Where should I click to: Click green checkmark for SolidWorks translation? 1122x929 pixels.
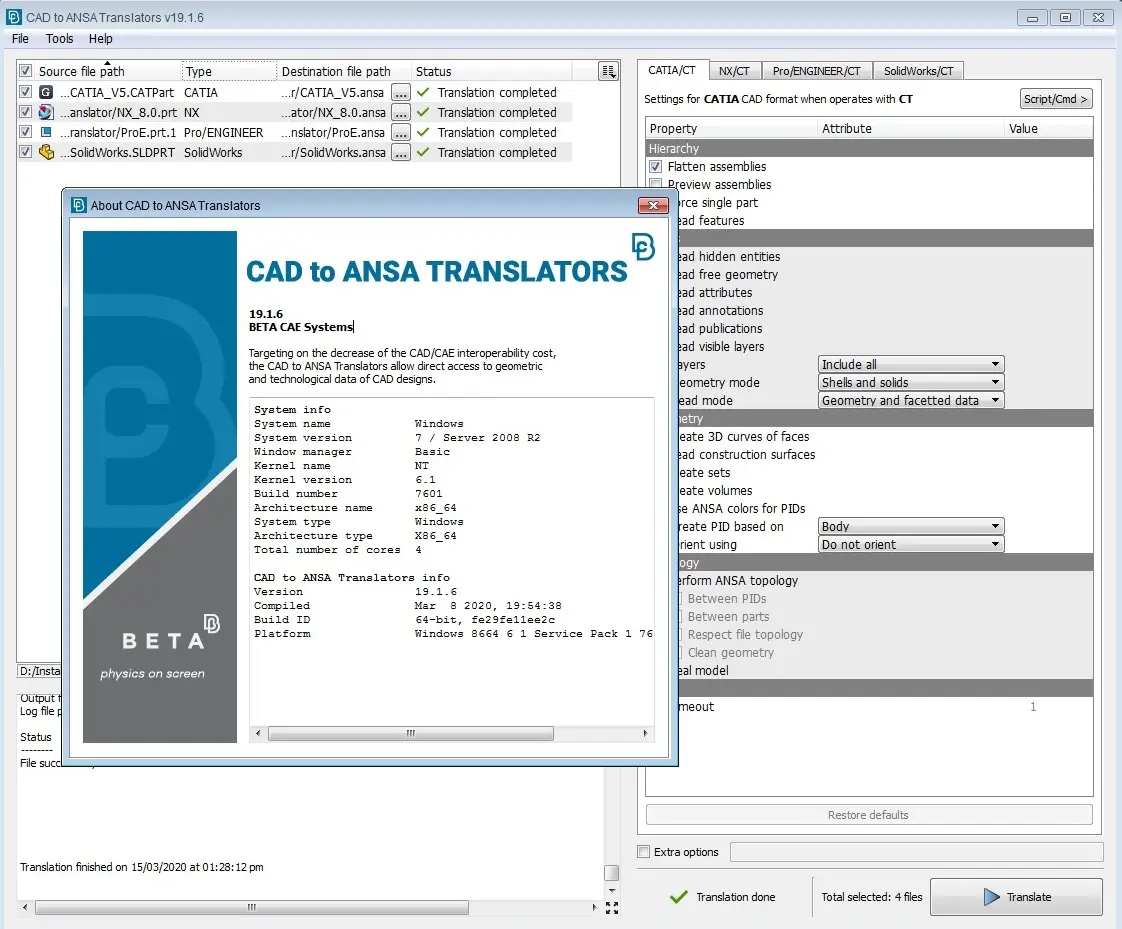[423, 152]
